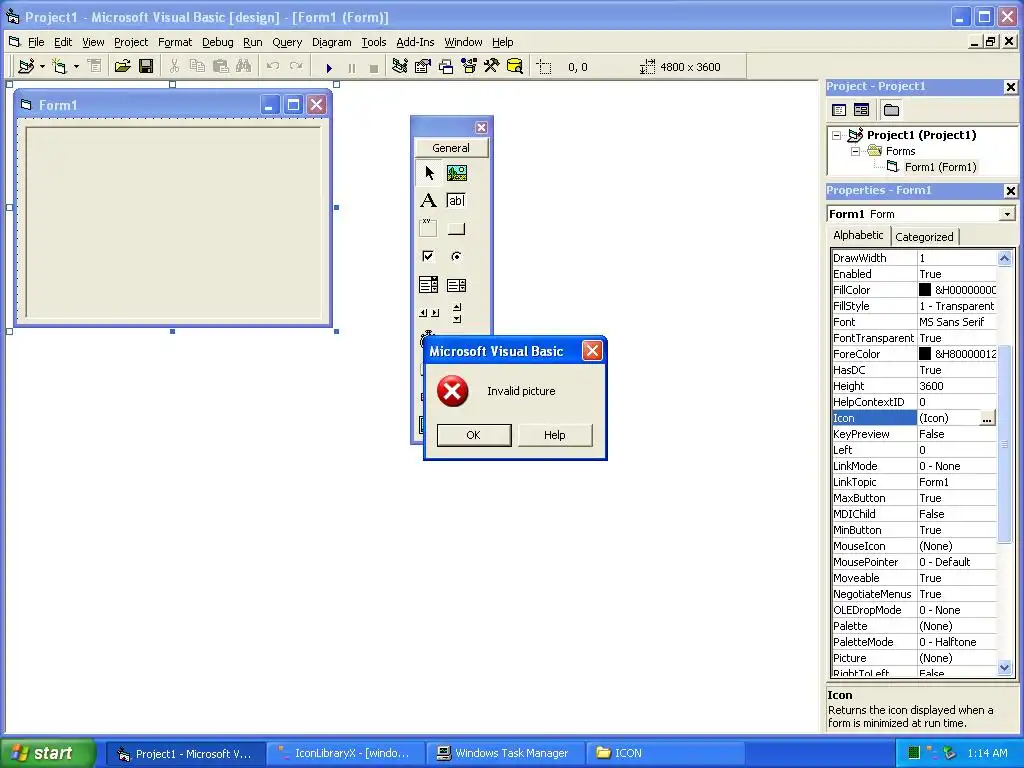This screenshot has width=1024, height=768.
Task: Open the File menu
Action: 36,42
